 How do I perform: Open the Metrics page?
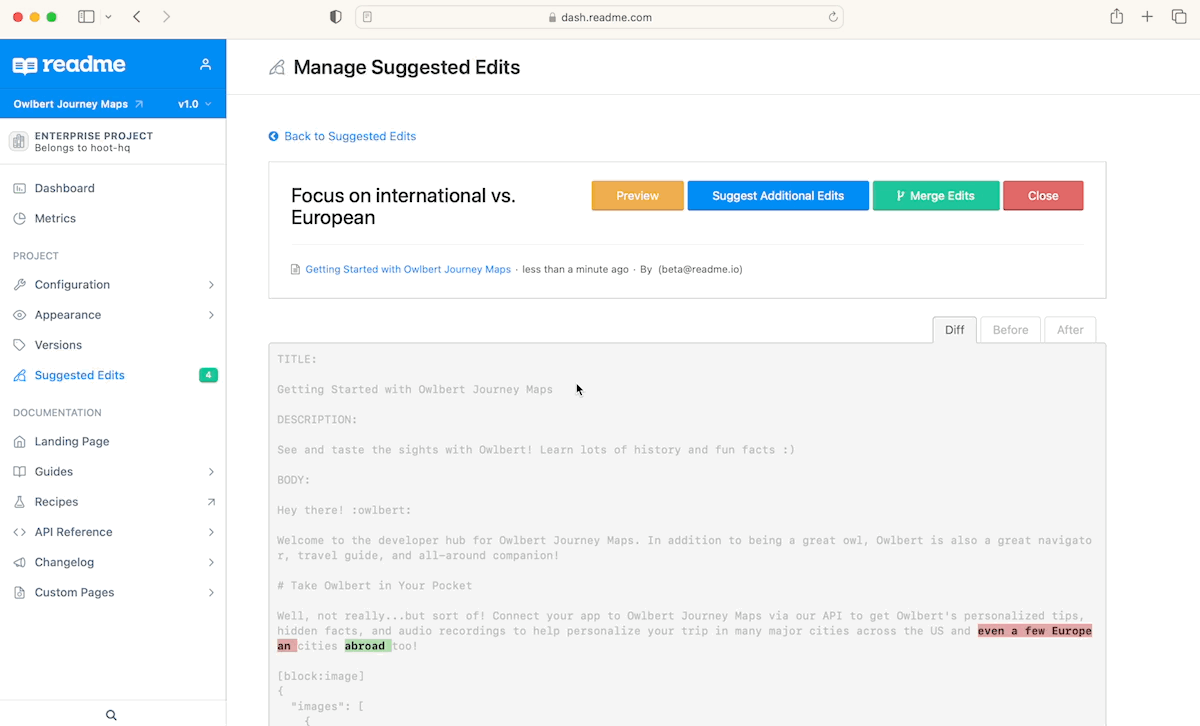(55, 218)
